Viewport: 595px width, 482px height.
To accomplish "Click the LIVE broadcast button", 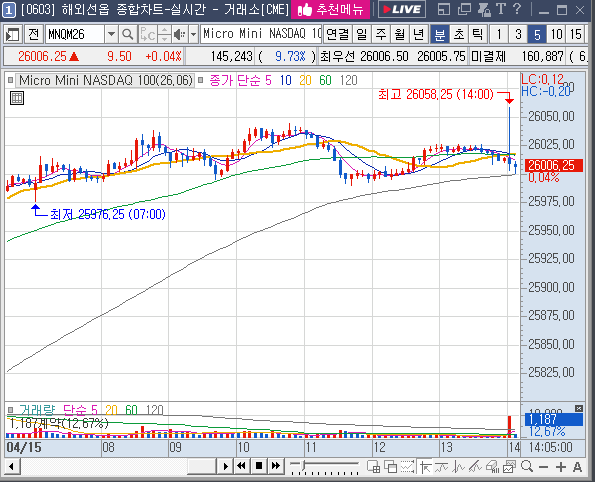I will [x=402, y=9].
